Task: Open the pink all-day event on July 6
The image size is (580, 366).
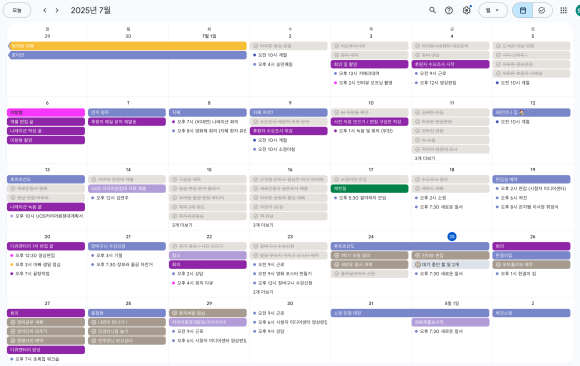Action: tap(46, 113)
